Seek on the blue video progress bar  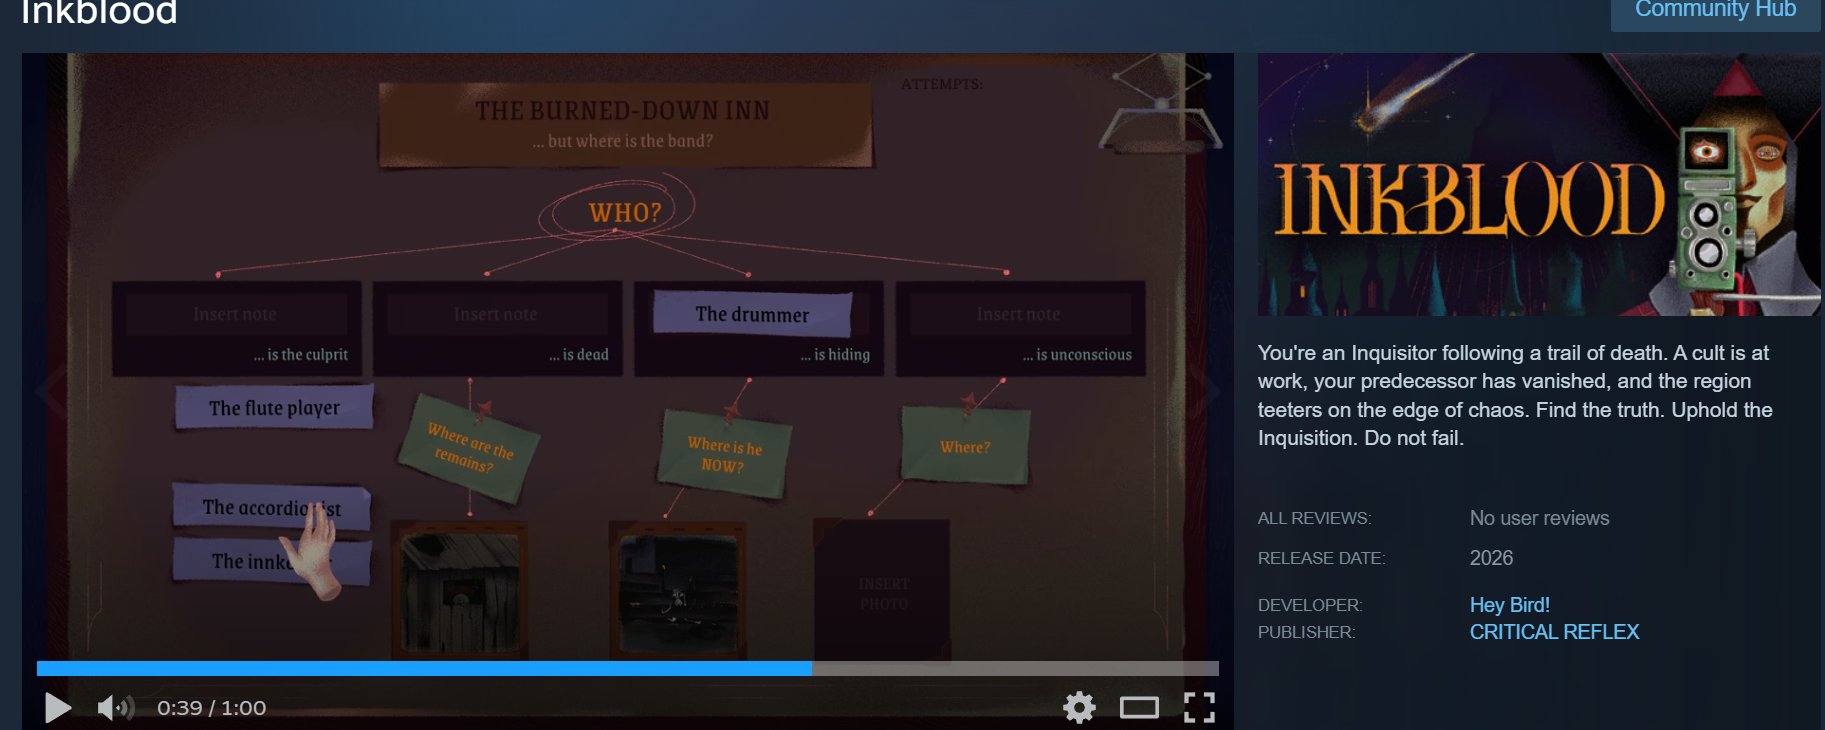(x=628, y=668)
